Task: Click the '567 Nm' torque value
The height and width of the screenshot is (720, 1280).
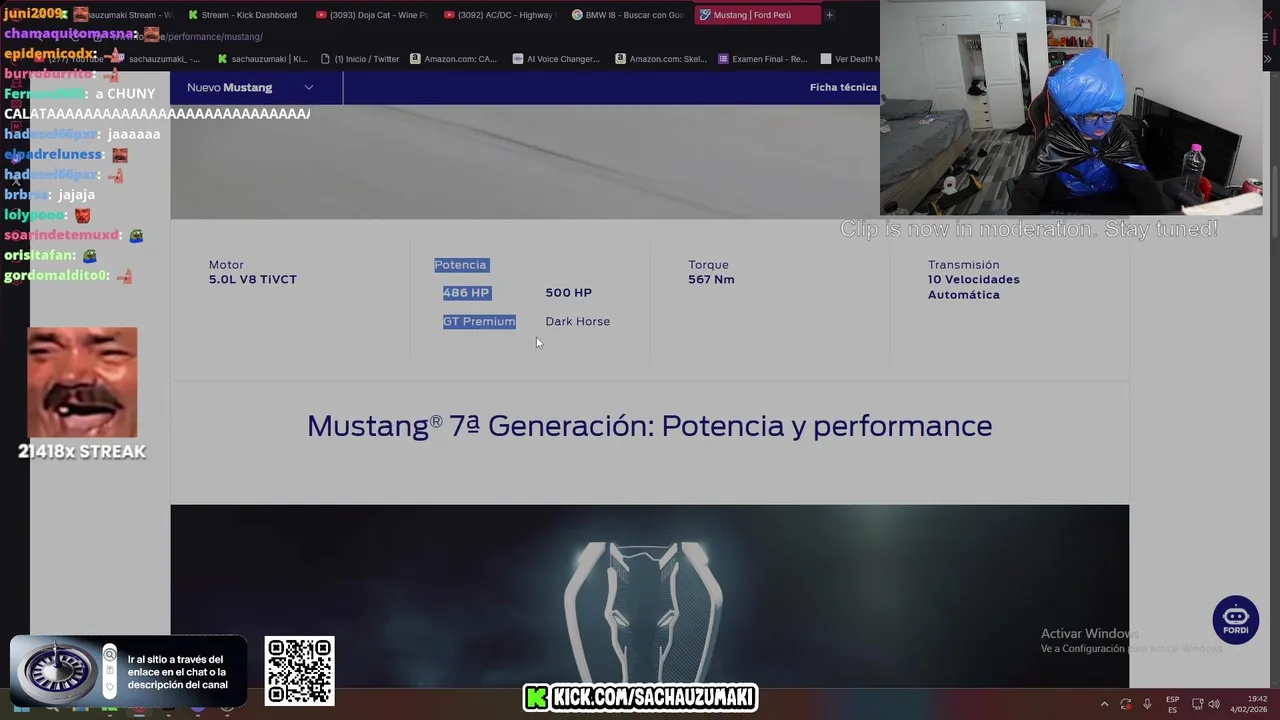Action: point(711,280)
